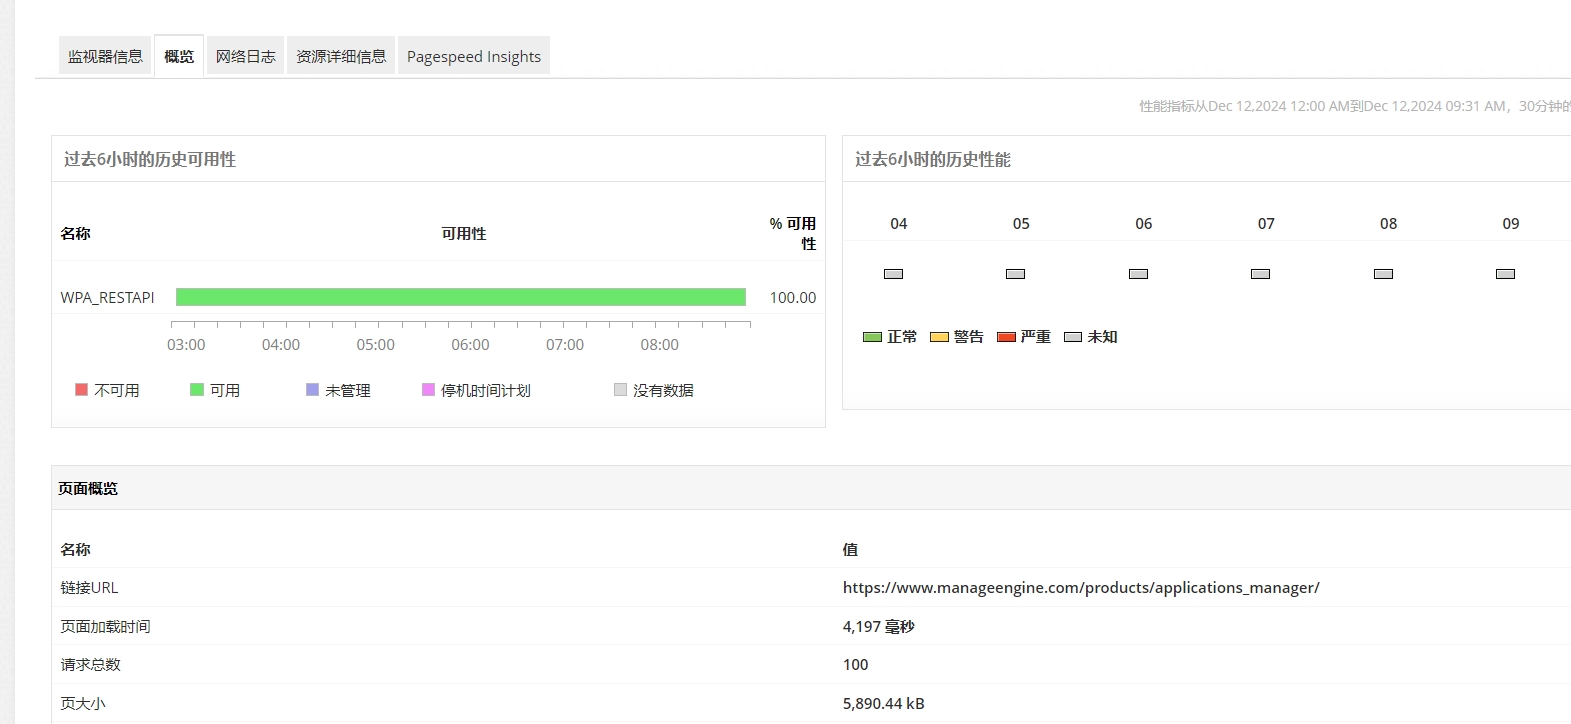The width and height of the screenshot is (1571, 724).
Task: Click the status box under hour 05
Action: pos(1016,274)
